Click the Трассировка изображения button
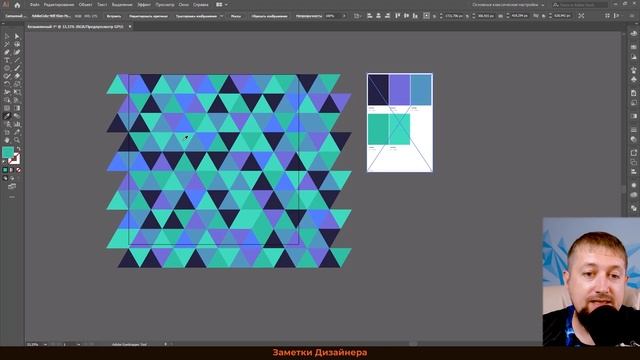The image size is (640, 360). pos(196,16)
